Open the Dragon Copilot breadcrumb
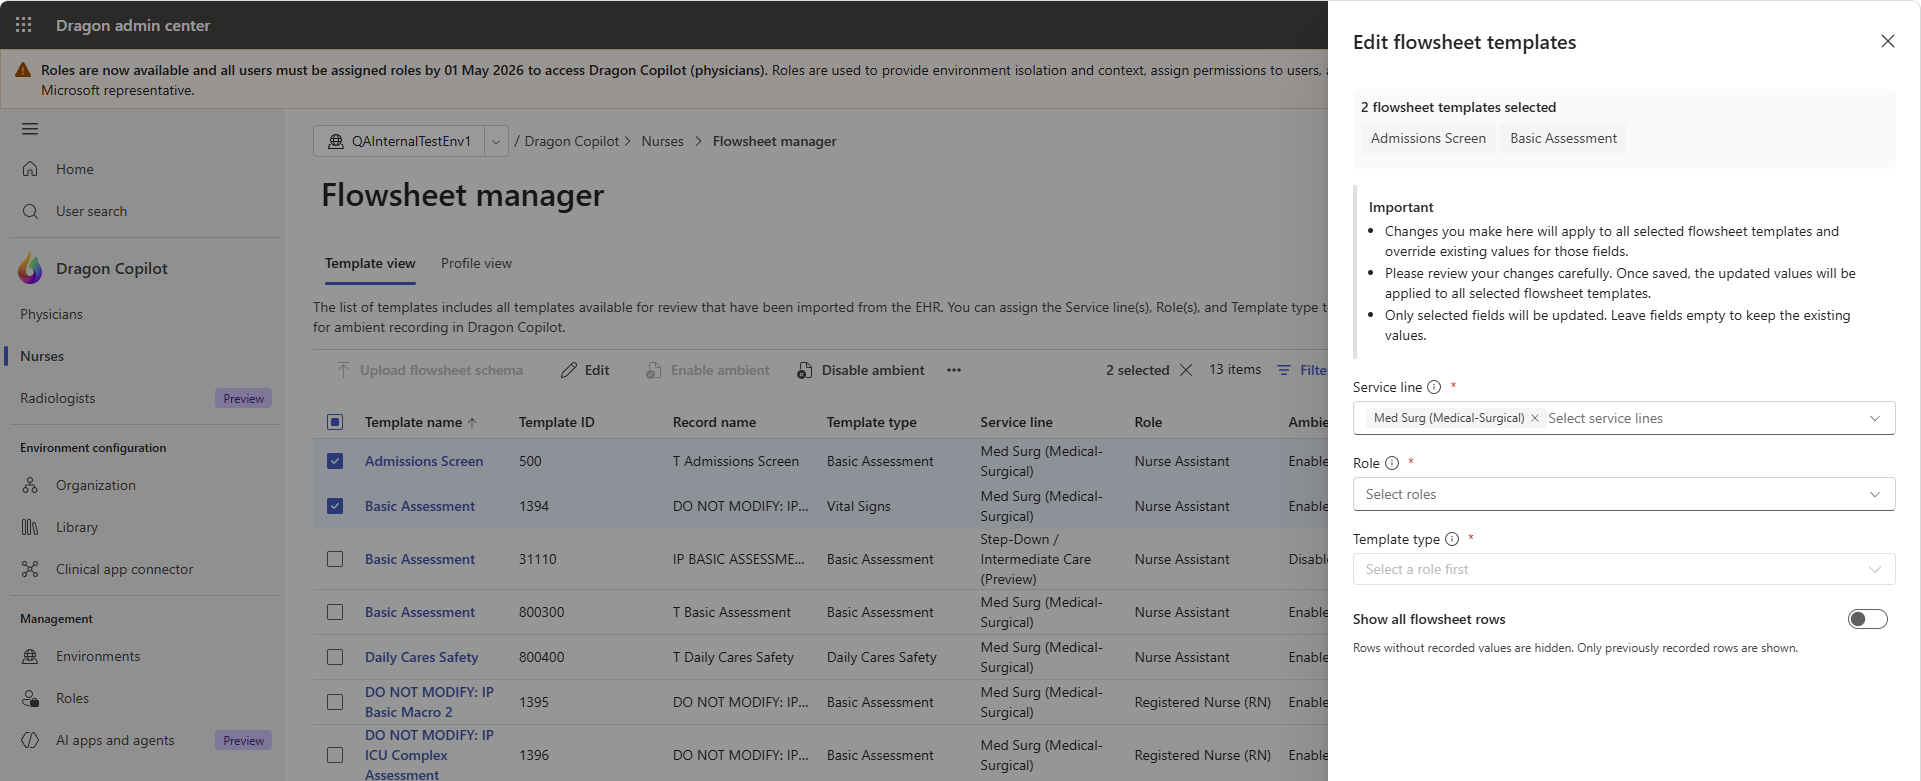 click(572, 141)
